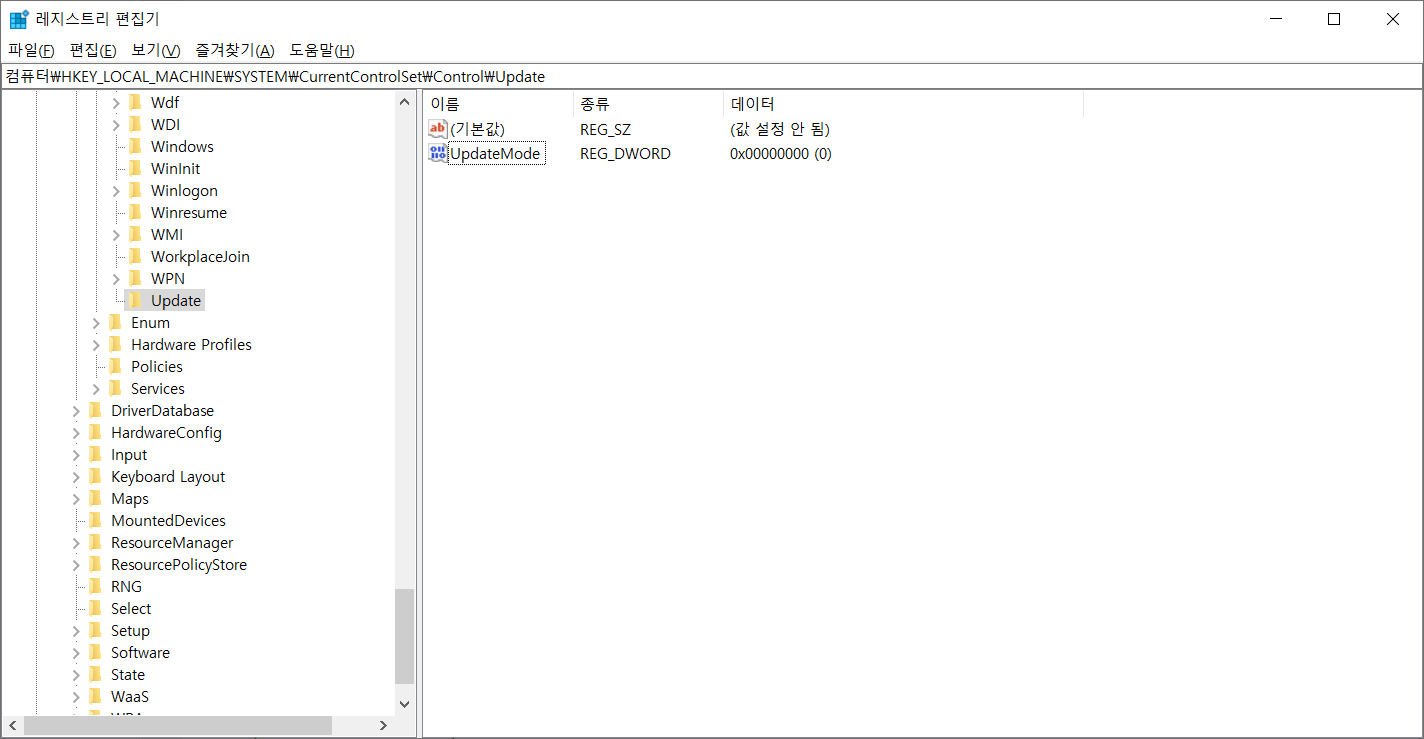Click the RNG folder icon

click(95, 586)
